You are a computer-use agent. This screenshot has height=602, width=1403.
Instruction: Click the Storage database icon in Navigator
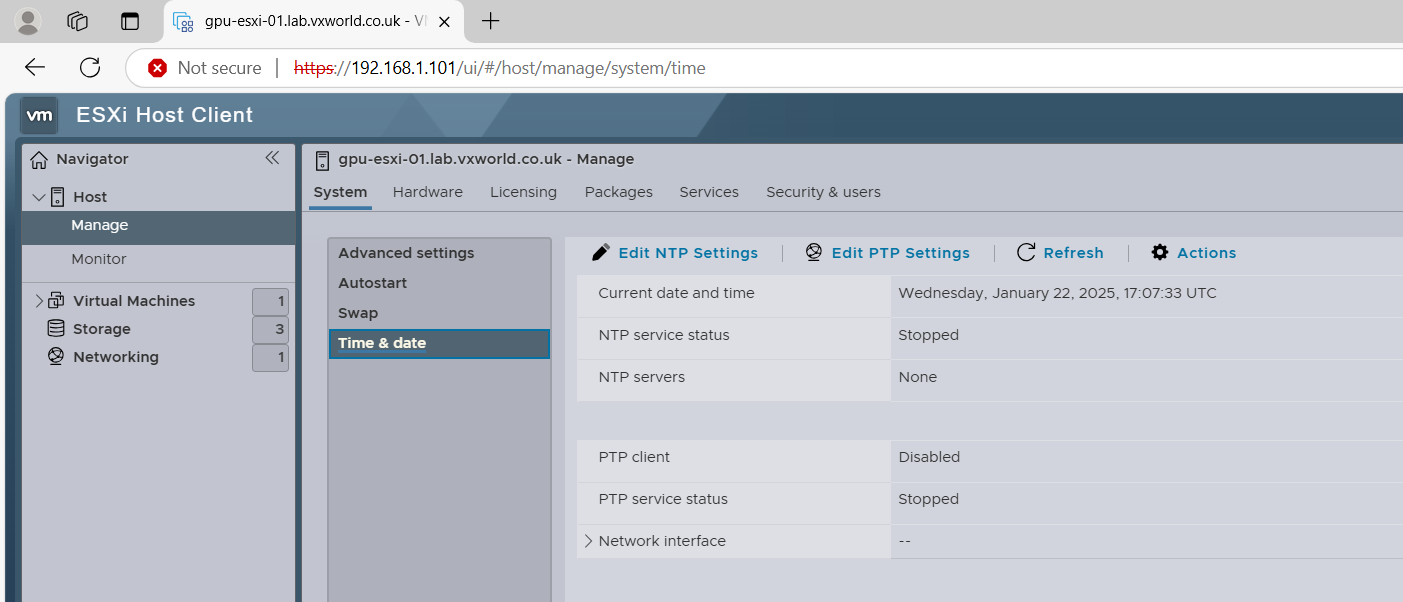(57, 329)
